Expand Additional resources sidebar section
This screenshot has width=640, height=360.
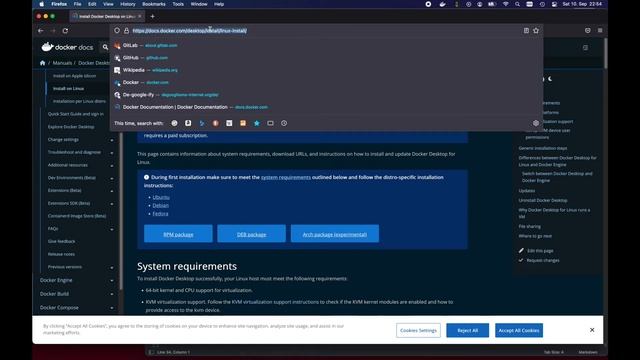point(112,166)
